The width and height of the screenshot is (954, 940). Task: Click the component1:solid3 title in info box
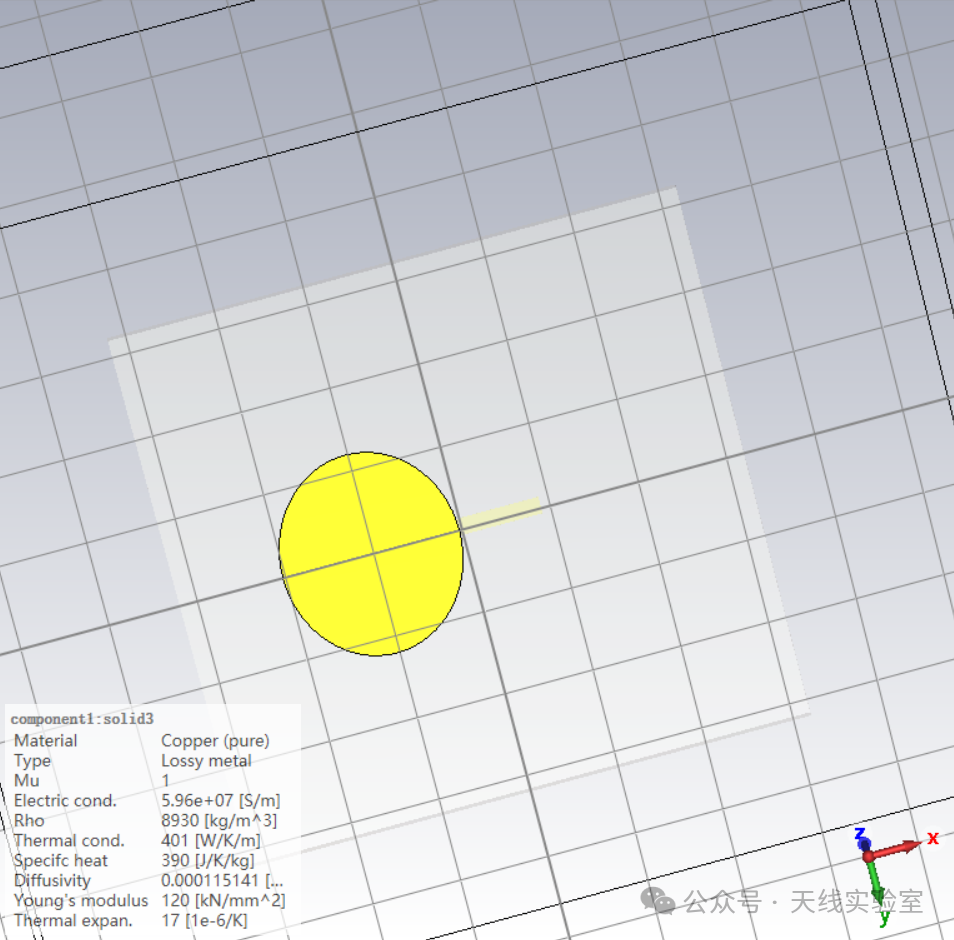tap(82, 719)
